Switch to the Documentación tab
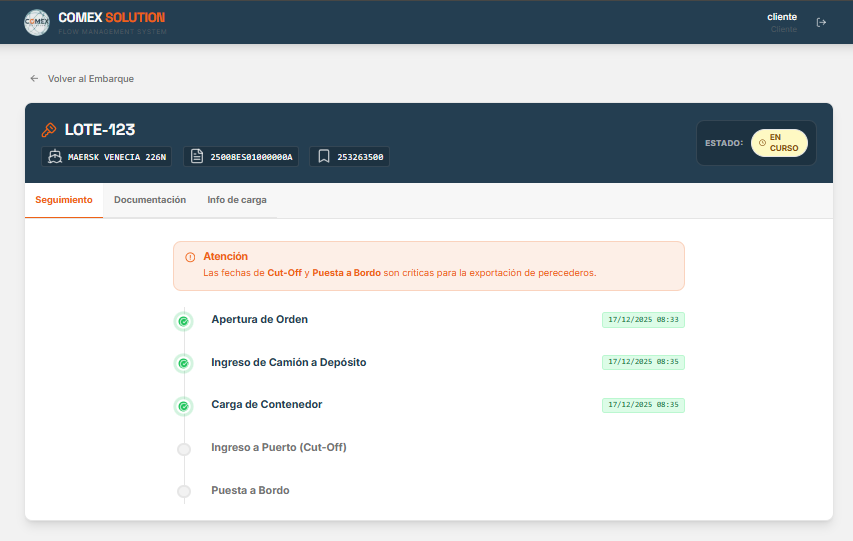The height and width of the screenshot is (541, 853). point(150,200)
